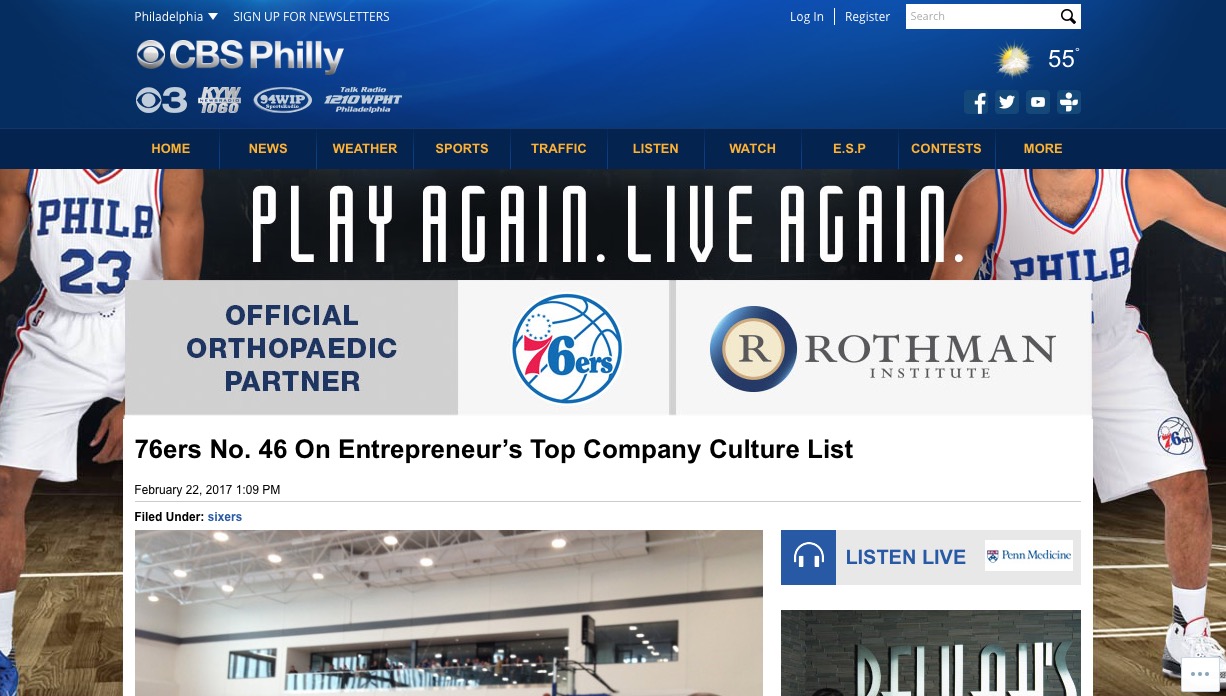This screenshot has height=696, width=1226.
Task: Click the search magnifier icon
Action: [x=1068, y=17]
